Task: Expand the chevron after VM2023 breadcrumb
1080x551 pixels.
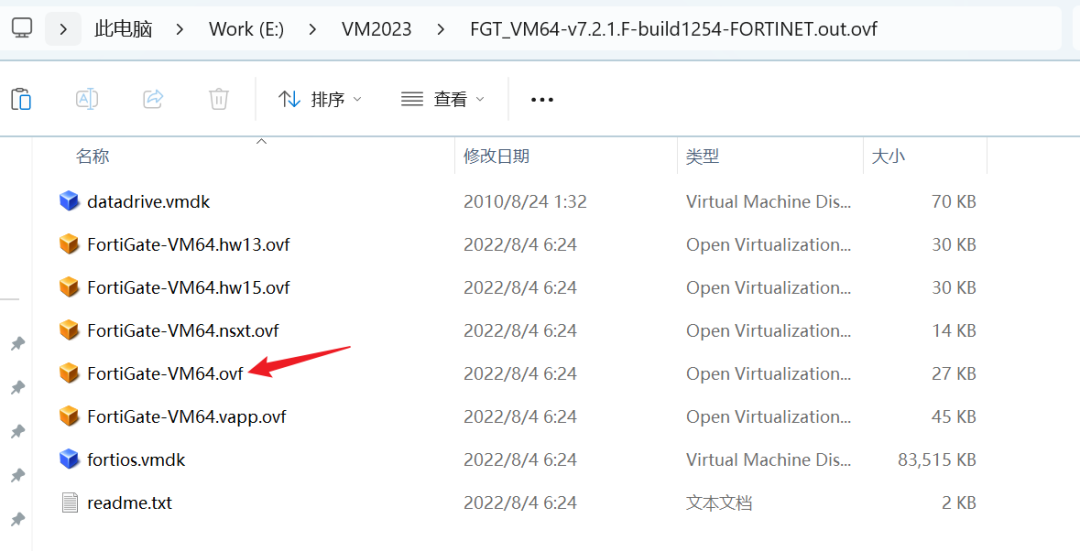Action: coord(441,29)
